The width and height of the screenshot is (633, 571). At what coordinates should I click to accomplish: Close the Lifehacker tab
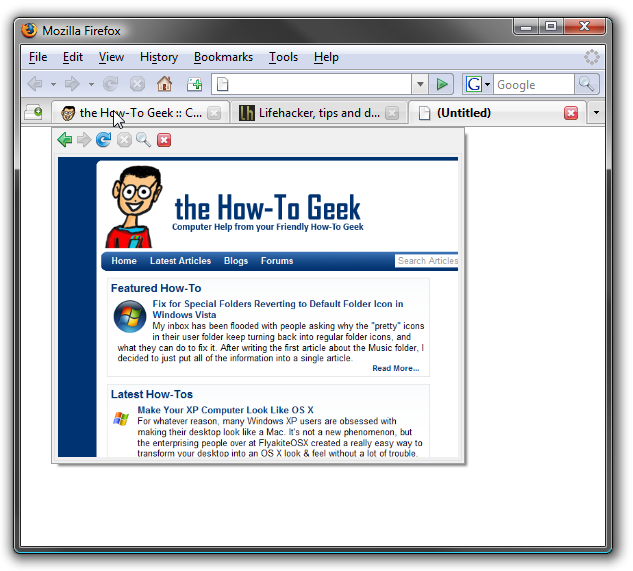[x=392, y=113]
